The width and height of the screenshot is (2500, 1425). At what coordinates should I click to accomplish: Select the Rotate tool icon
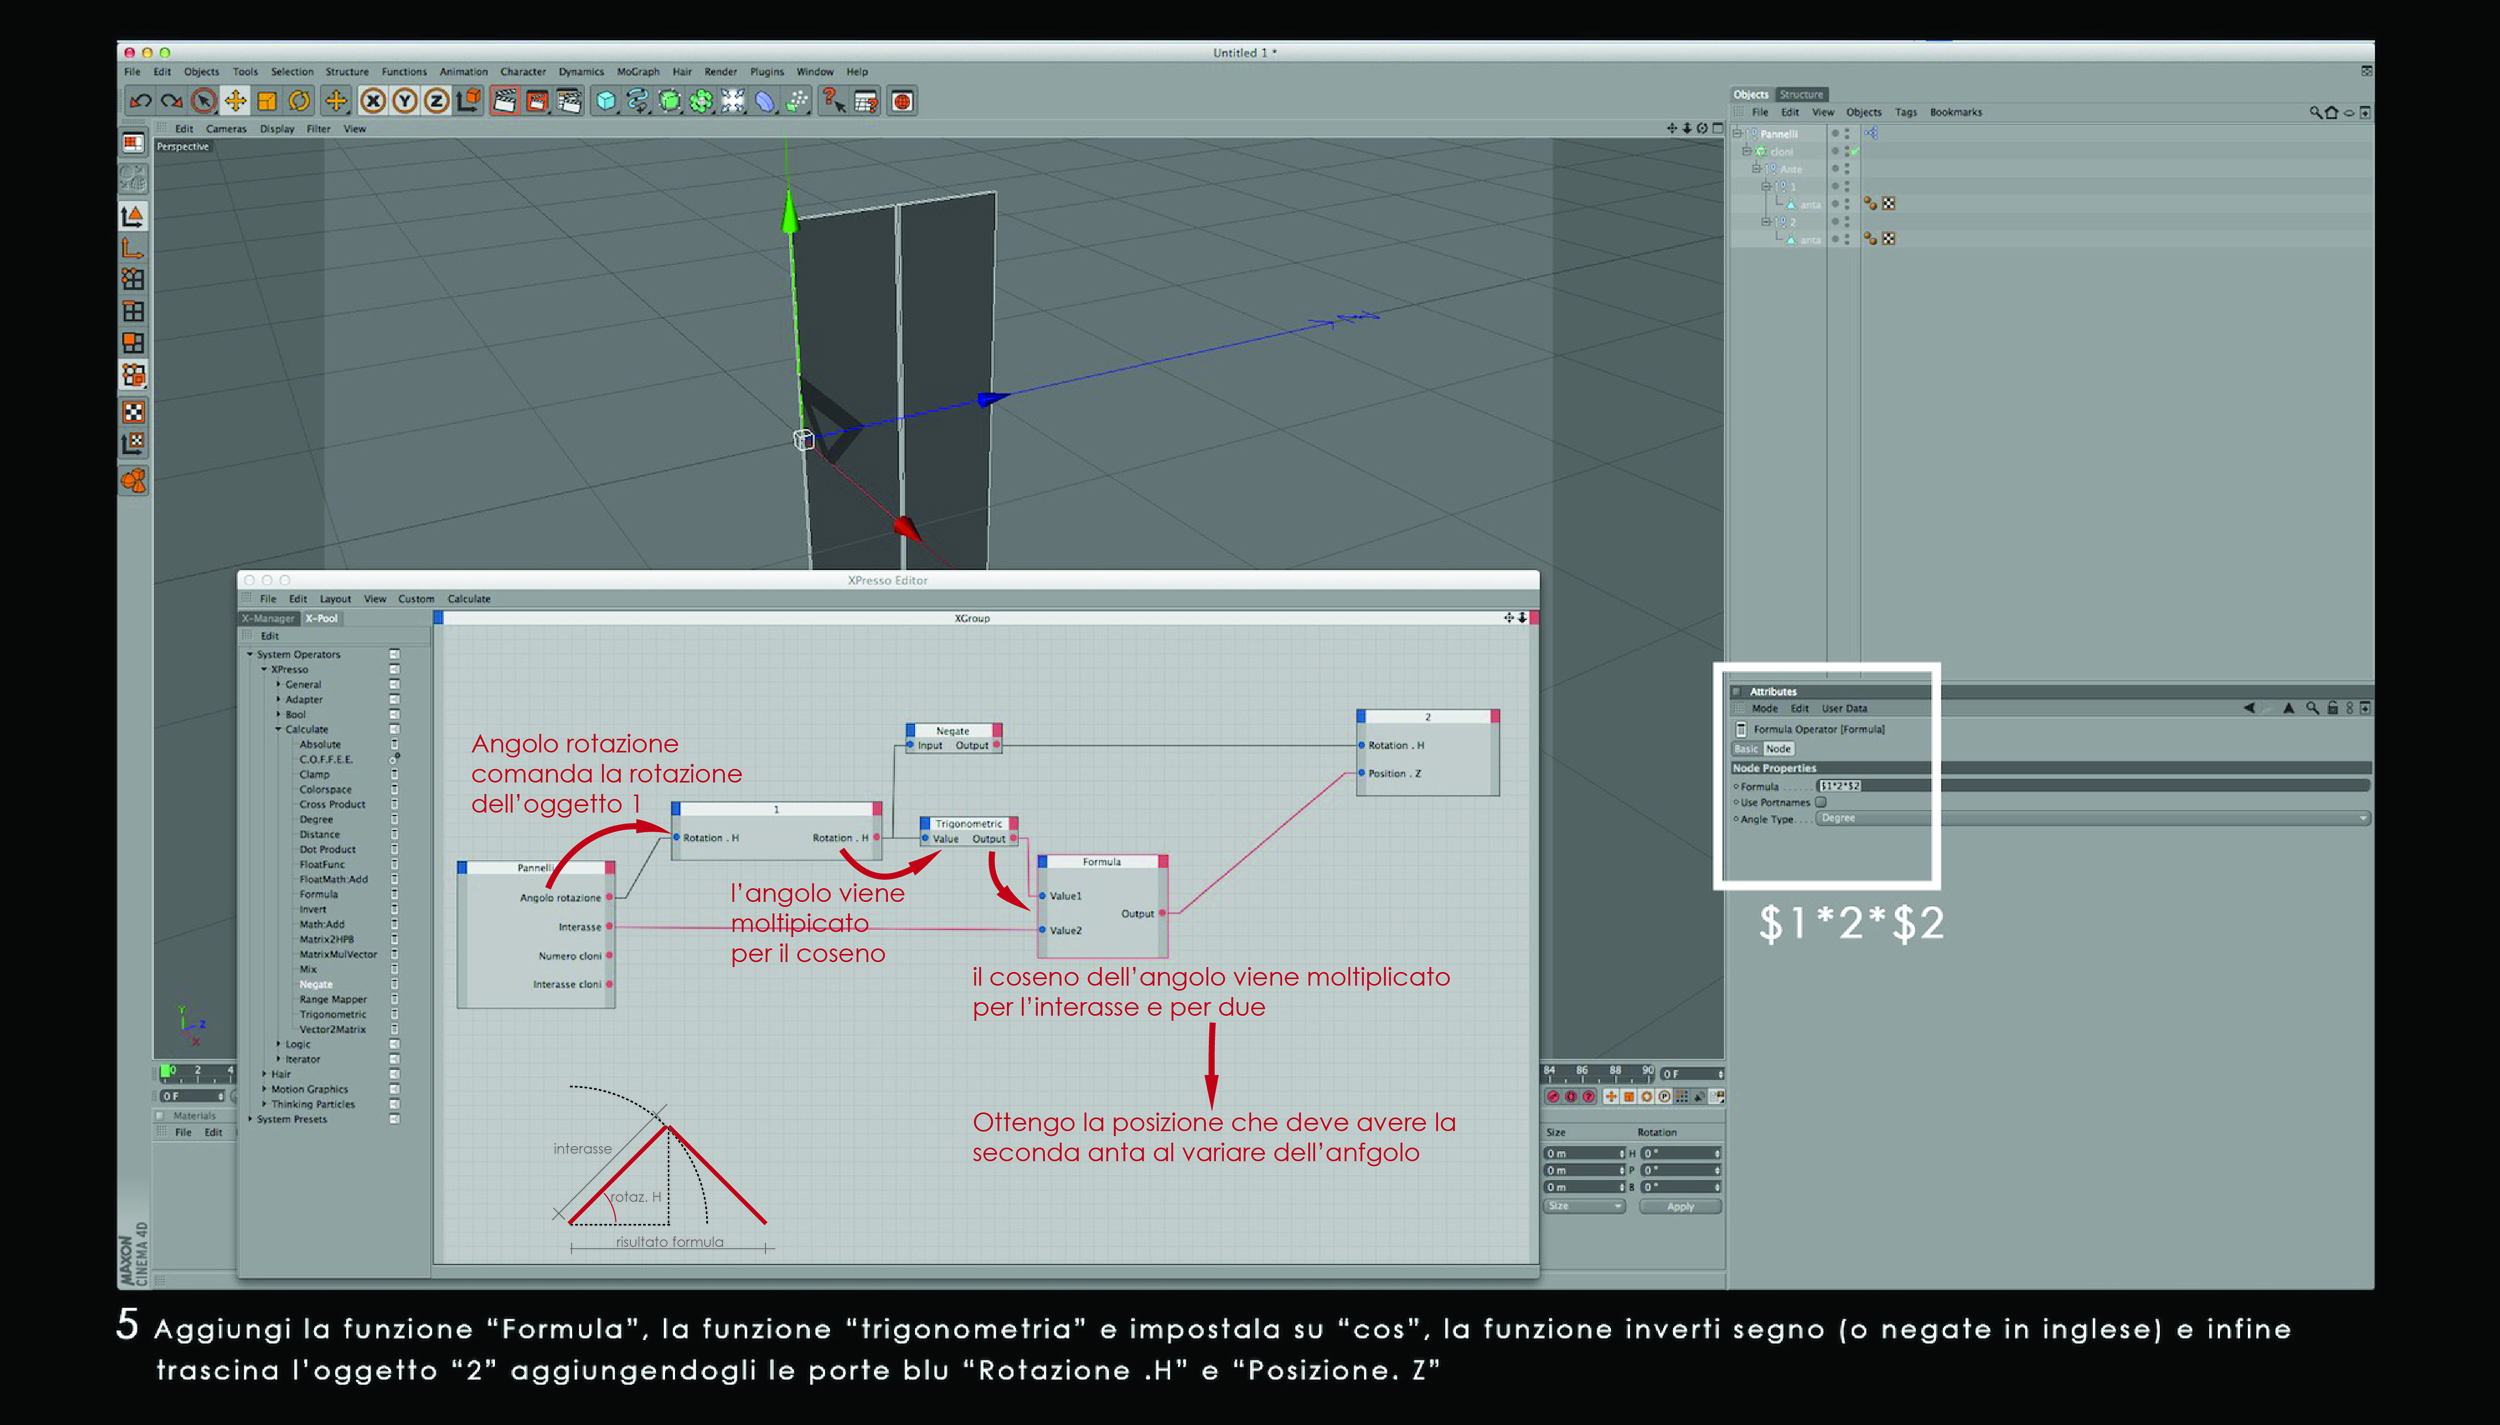299,101
